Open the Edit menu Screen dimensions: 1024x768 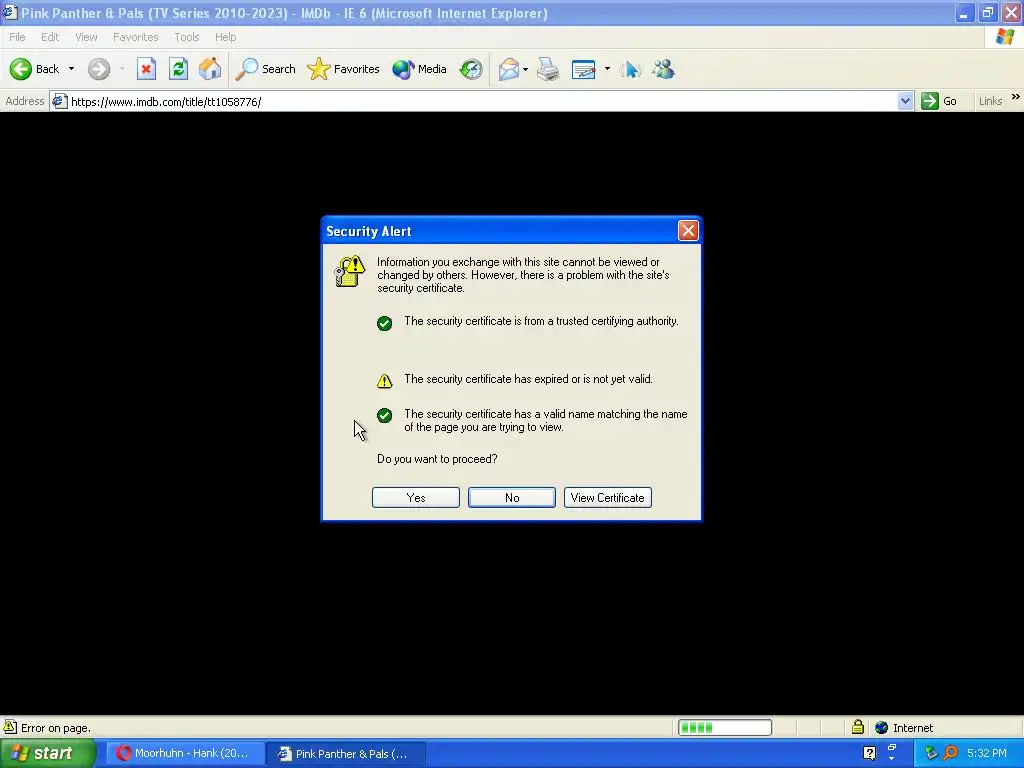point(50,37)
